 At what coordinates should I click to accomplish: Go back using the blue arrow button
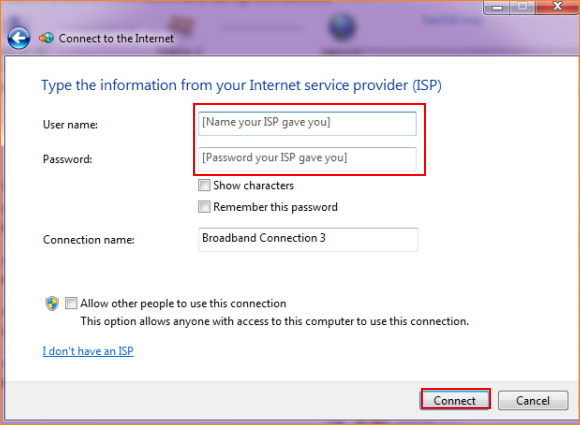[18, 38]
